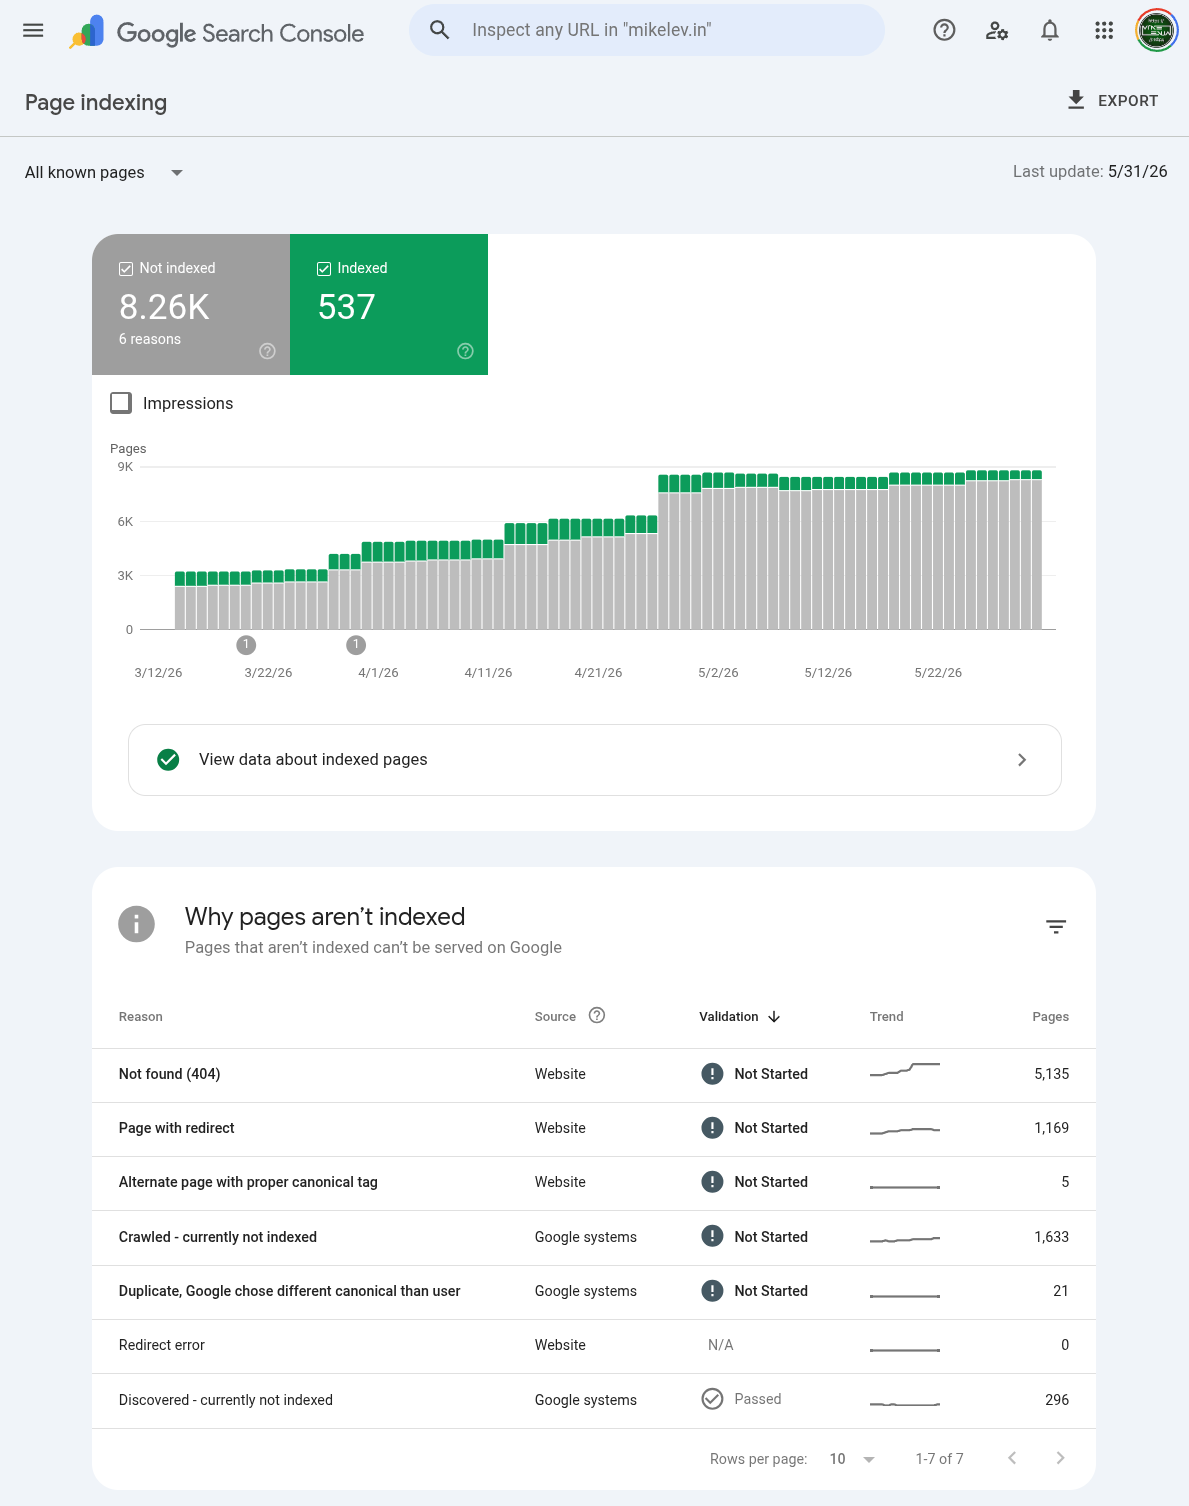Click alert icon in Duplicate canonical row
This screenshot has height=1506, width=1189.
712,1291
